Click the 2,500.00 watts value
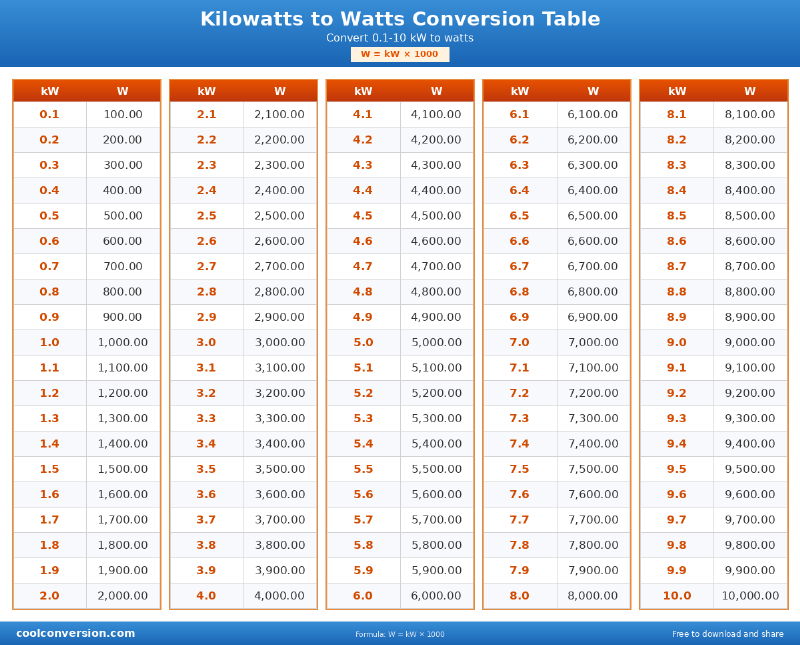Viewport: 800px width, 645px height. tap(280, 215)
